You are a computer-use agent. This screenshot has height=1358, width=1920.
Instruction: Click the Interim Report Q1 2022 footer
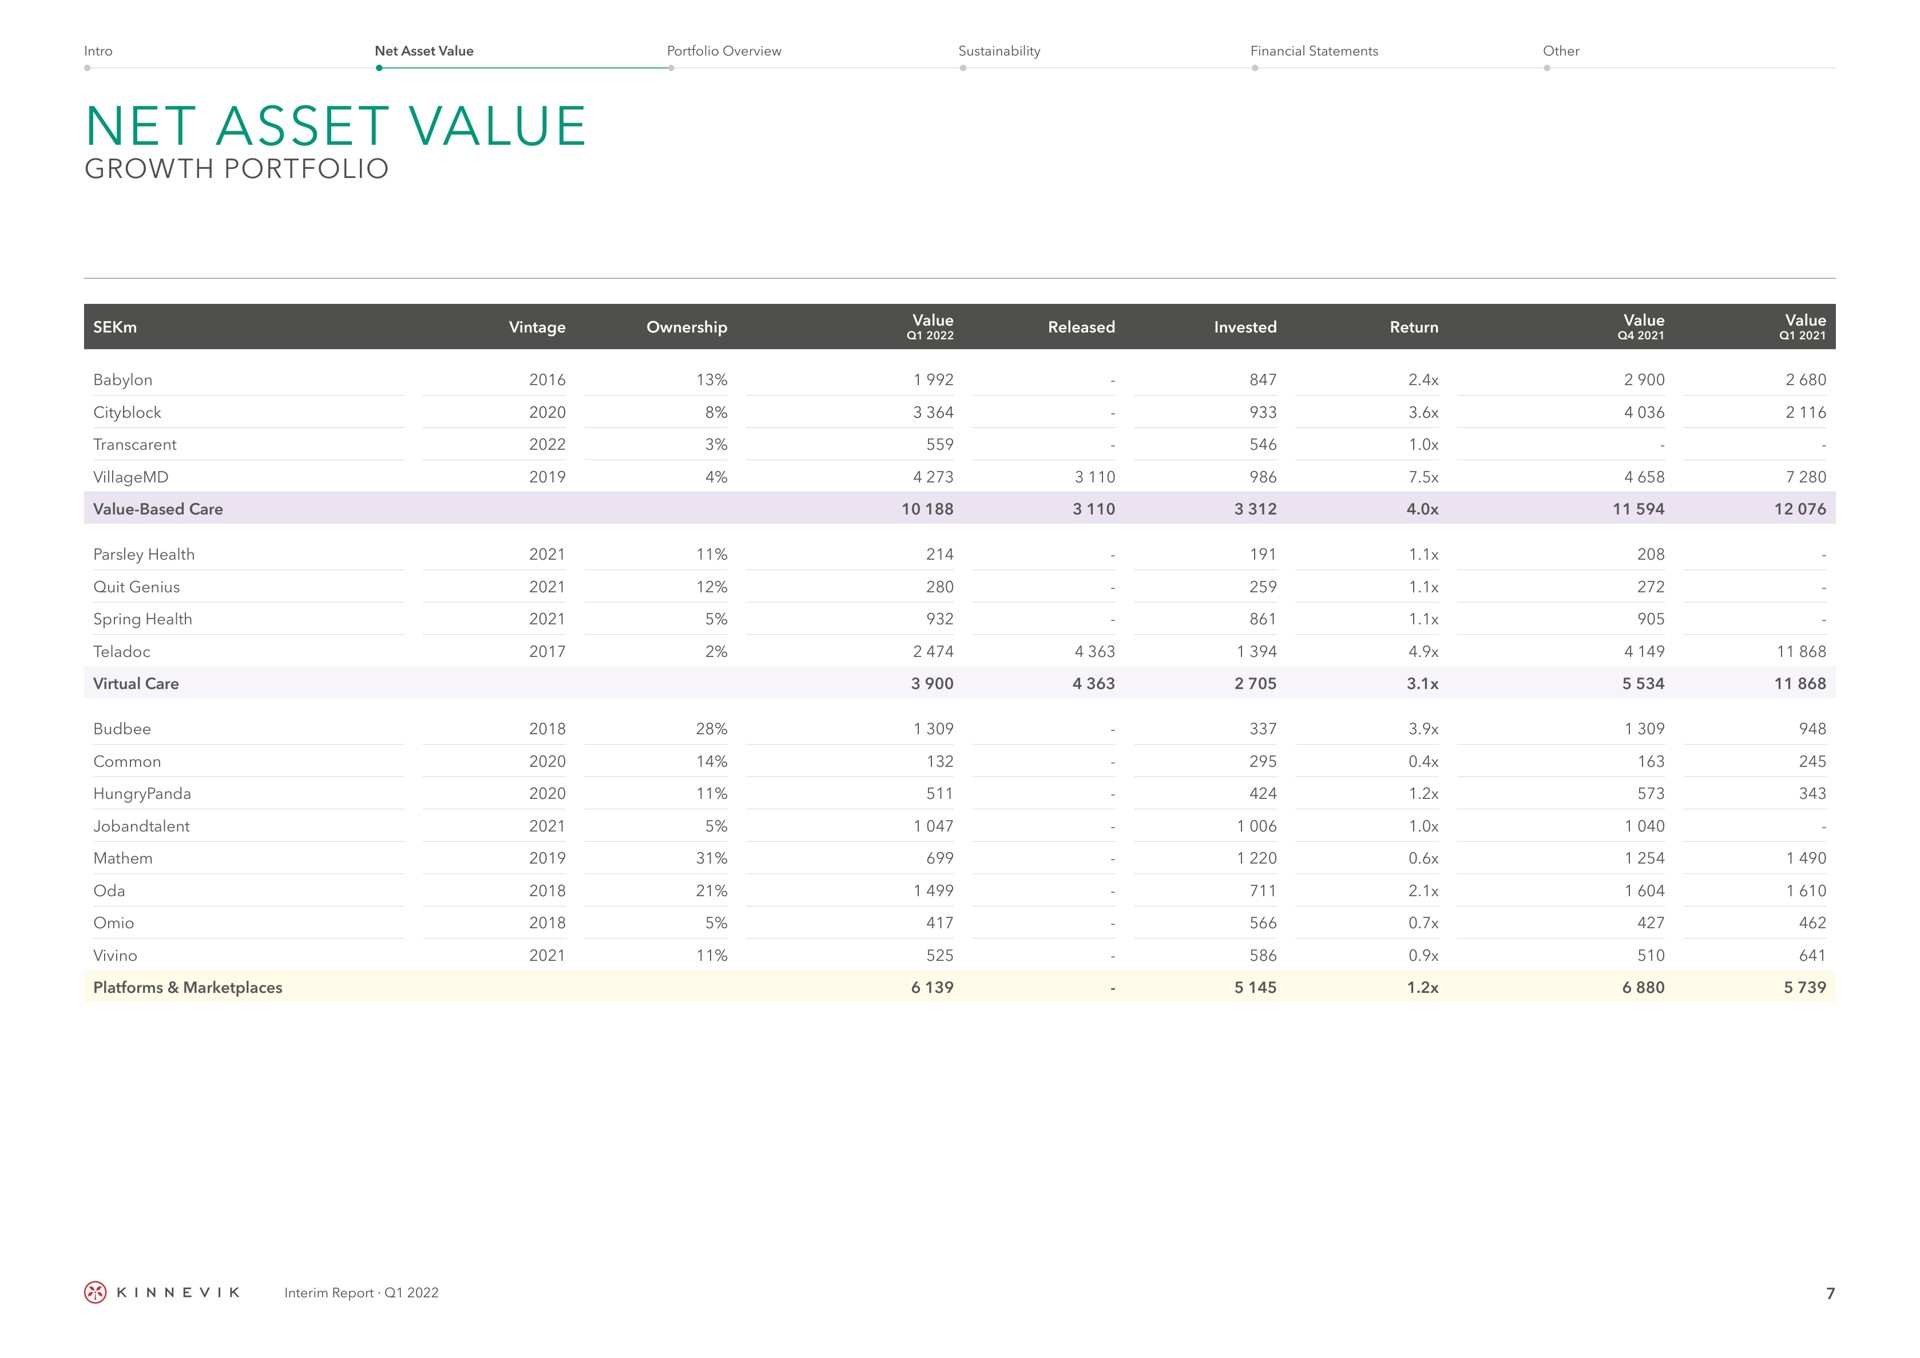coord(361,1293)
